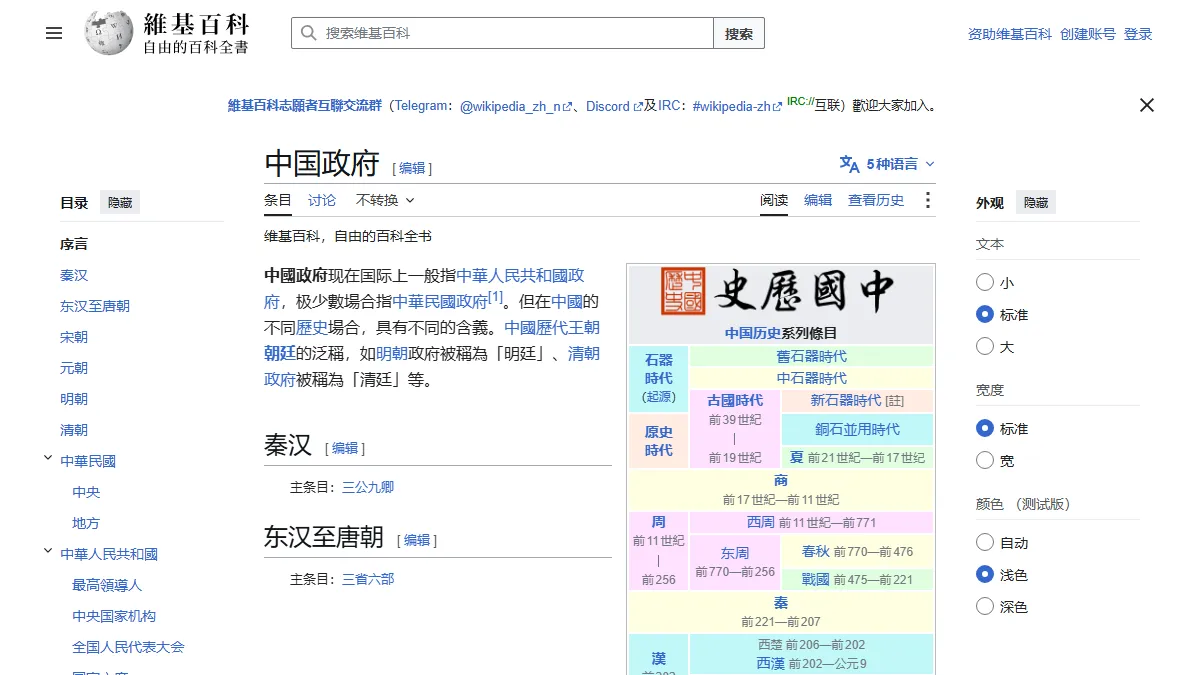Open 西周 in history infobox
This screenshot has height=675, width=1200.
tap(761, 522)
